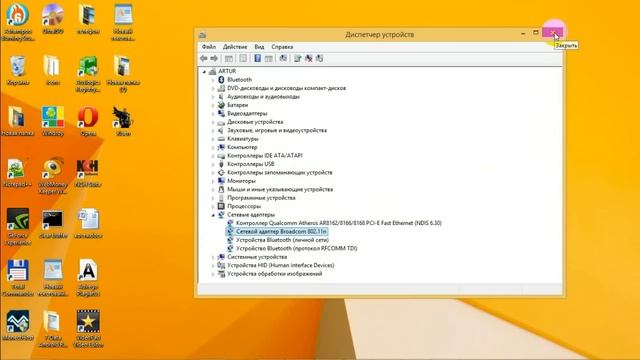Collapse the Сетевые адаптеры category

click(x=213, y=215)
